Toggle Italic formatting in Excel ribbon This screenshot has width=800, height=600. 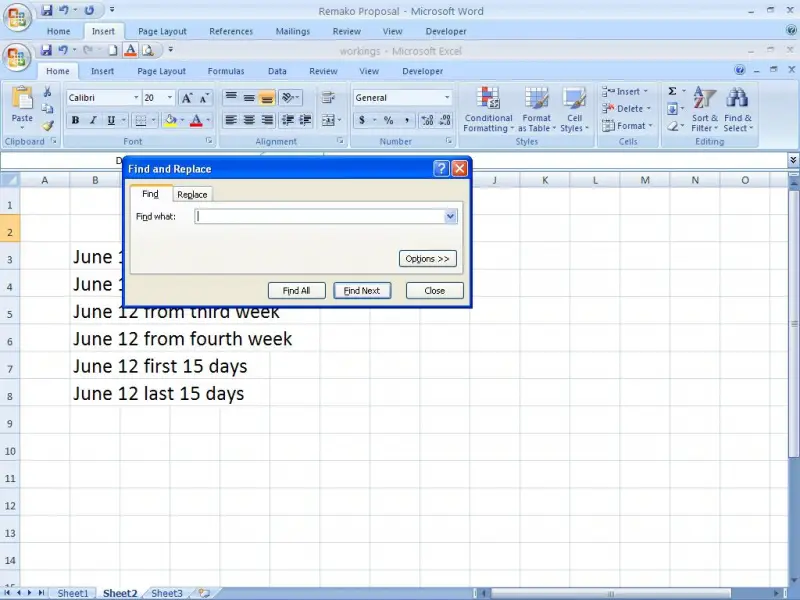point(94,121)
